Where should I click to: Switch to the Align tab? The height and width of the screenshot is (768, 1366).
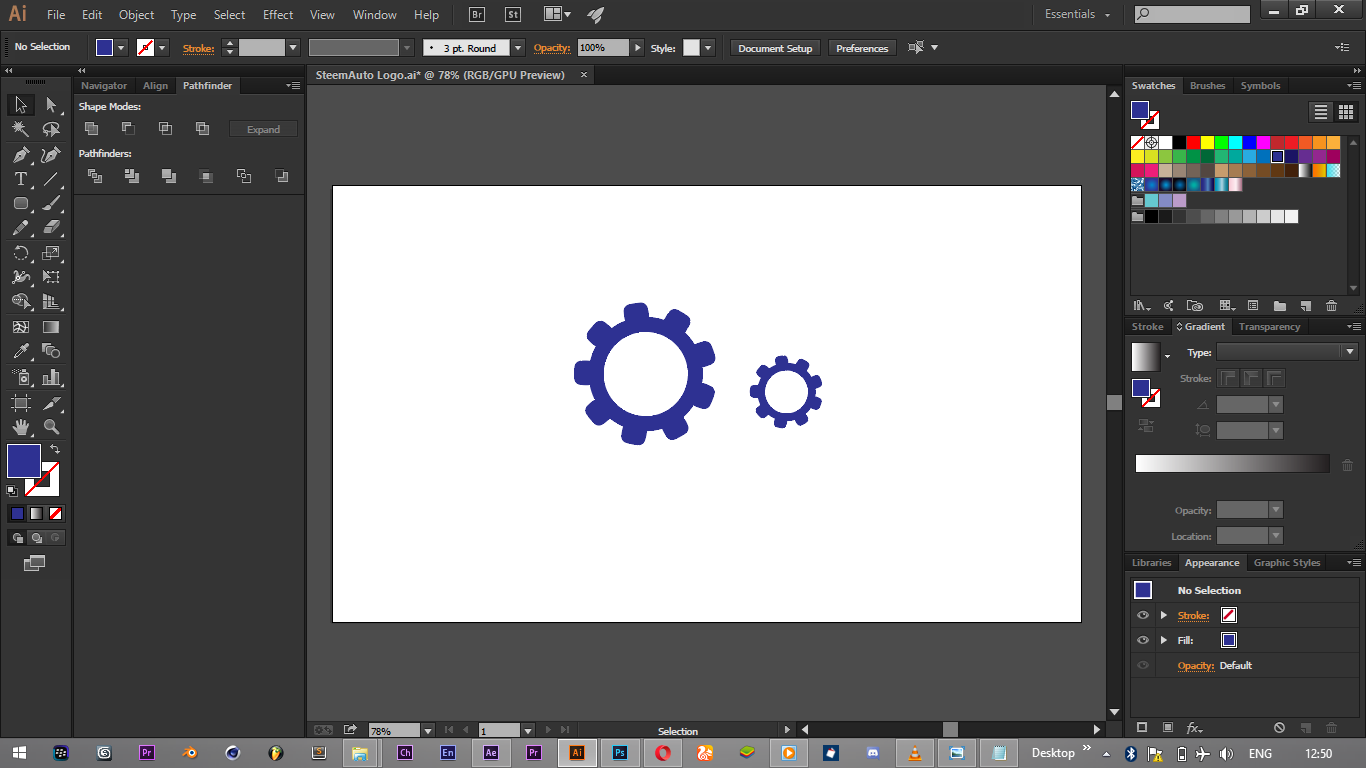coord(155,86)
